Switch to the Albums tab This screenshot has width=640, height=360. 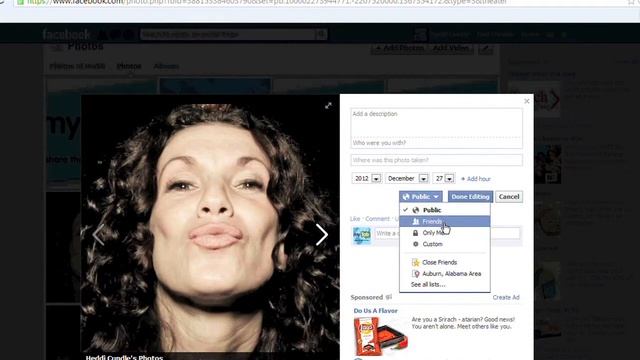(166, 66)
